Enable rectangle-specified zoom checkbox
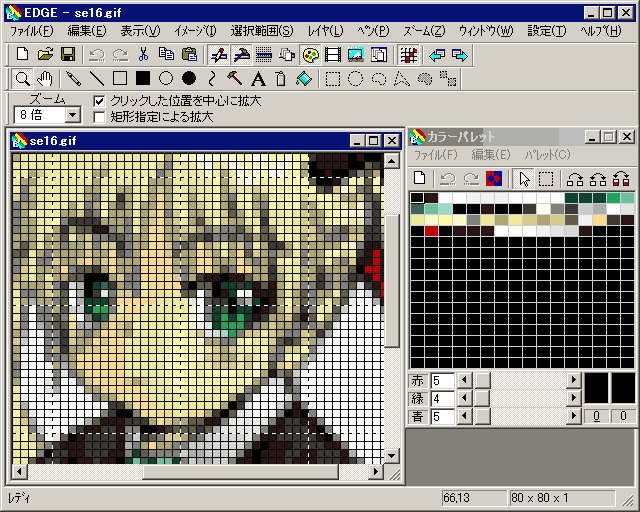Image resolution: width=640 pixels, height=512 pixels. (99, 117)
